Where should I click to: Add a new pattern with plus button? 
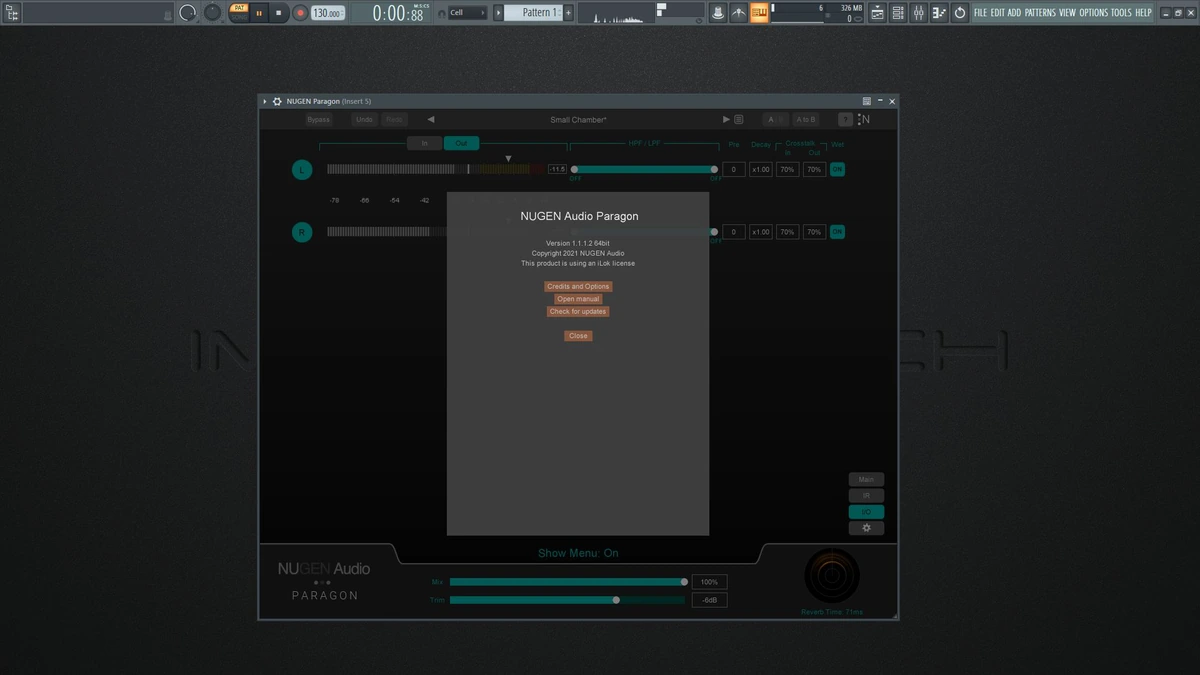(x=569, y=13)
